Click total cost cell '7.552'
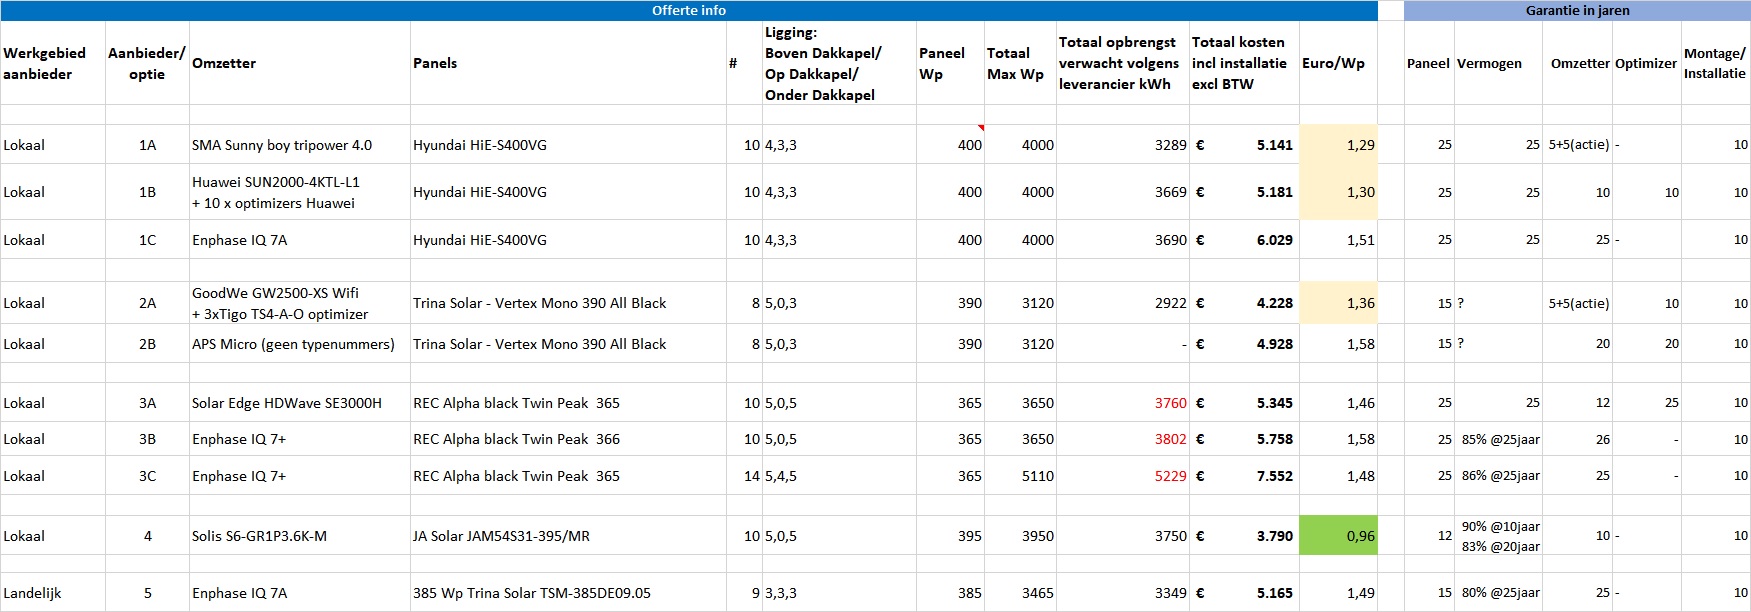 pos(1244,476)
